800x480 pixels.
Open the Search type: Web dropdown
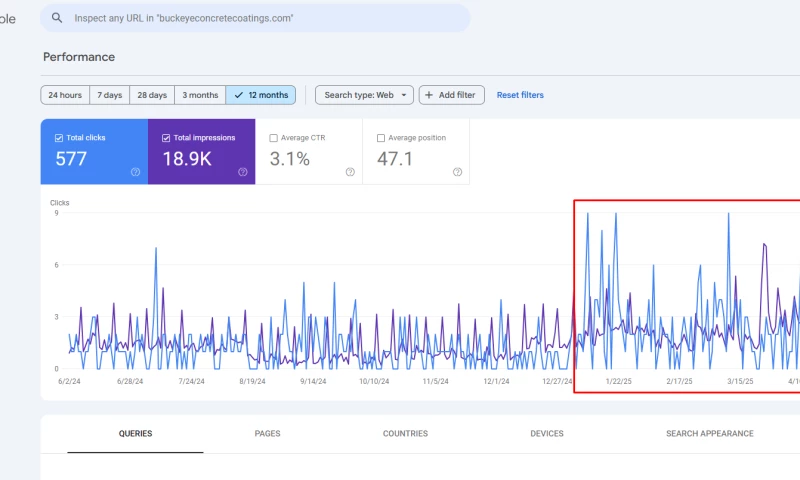click(x=364, y=95)
